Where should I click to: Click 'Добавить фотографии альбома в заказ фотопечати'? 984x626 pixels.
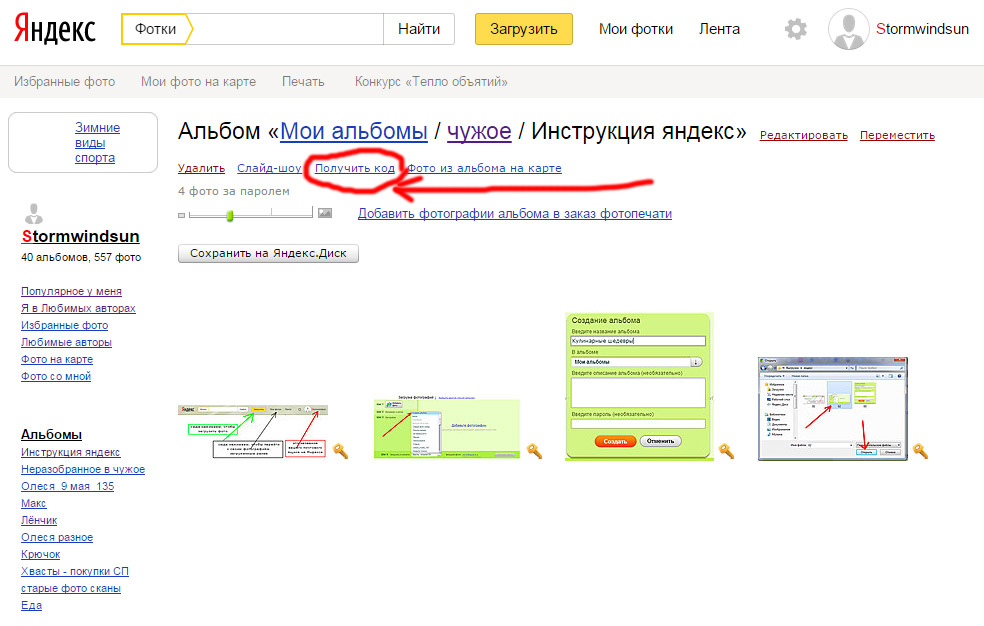tap(515, 214)
